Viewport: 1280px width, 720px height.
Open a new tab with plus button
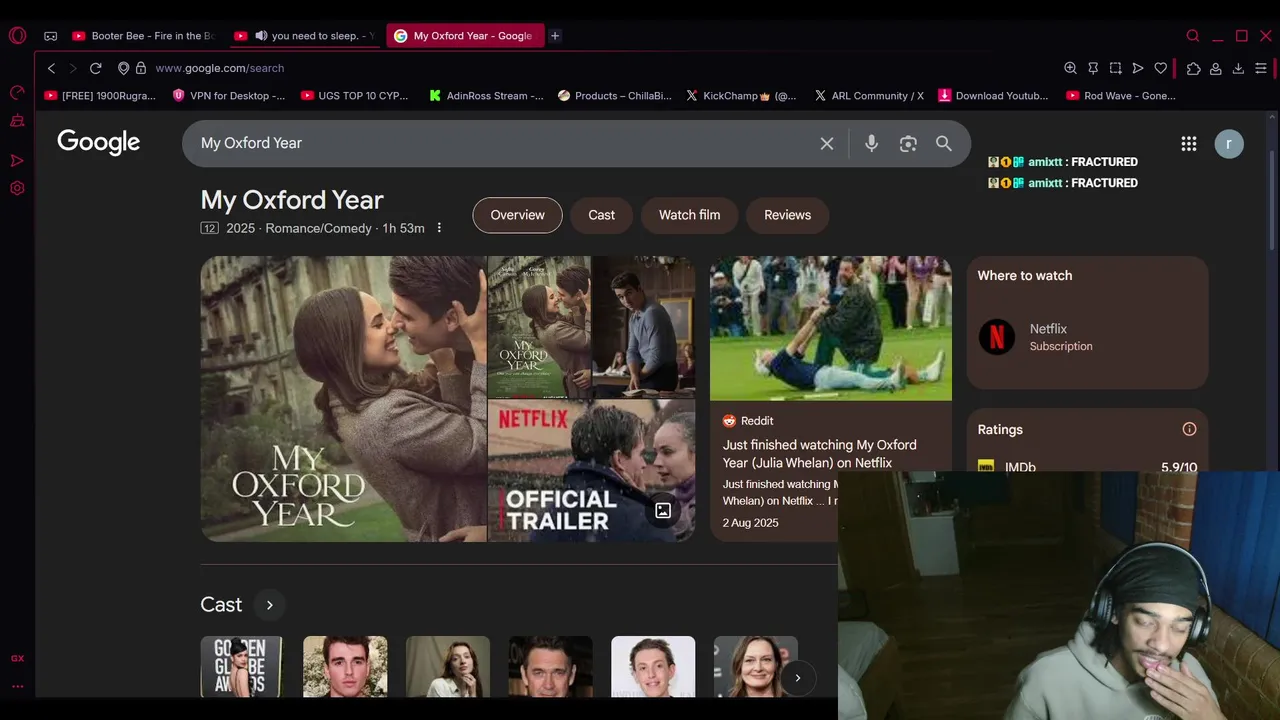coord(555,36)
